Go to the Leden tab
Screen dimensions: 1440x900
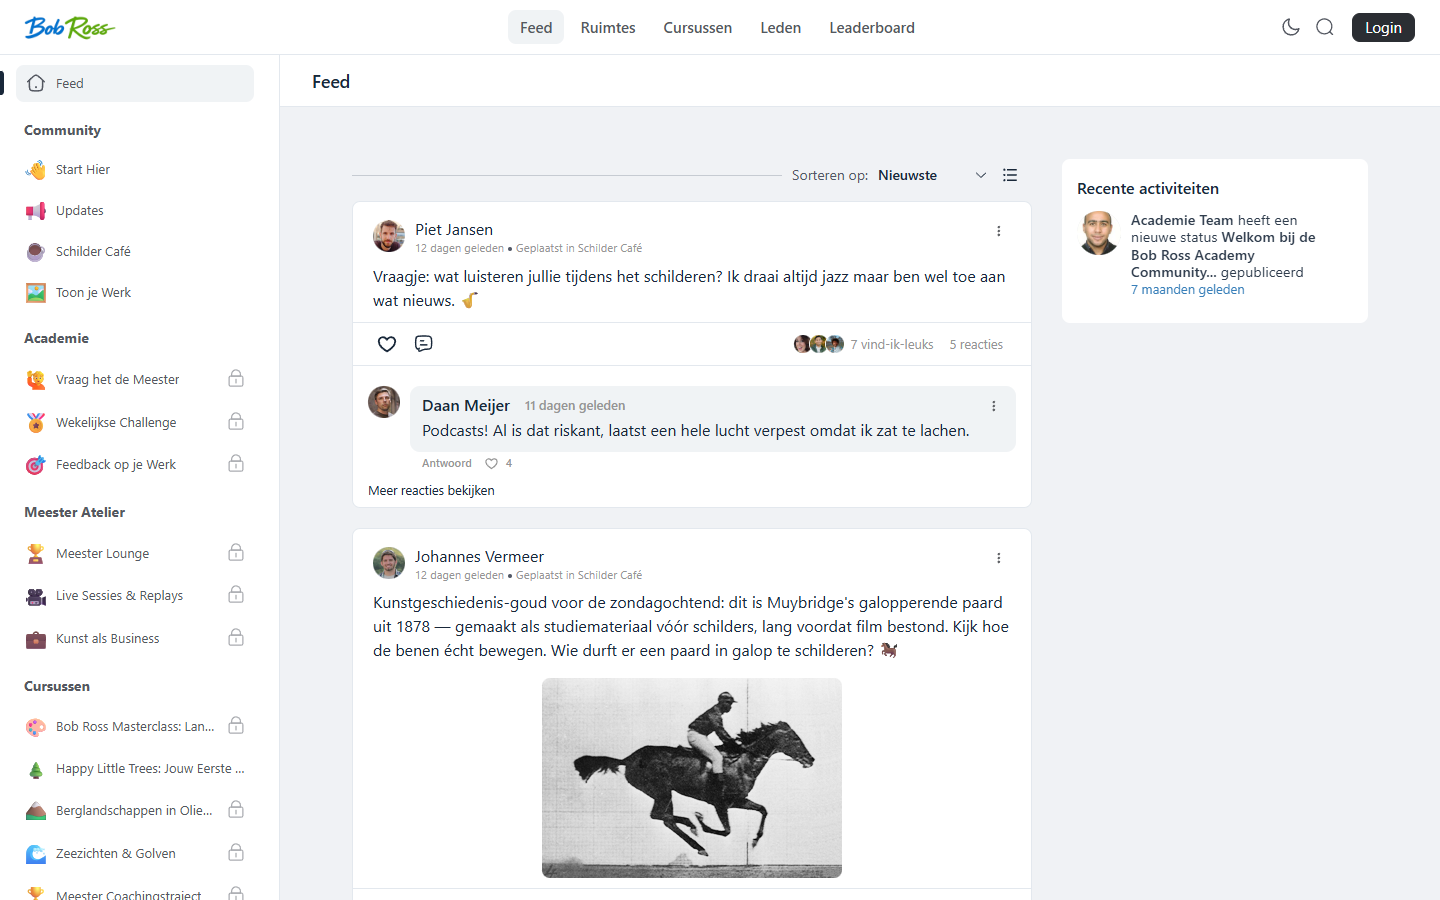[781, 27]
